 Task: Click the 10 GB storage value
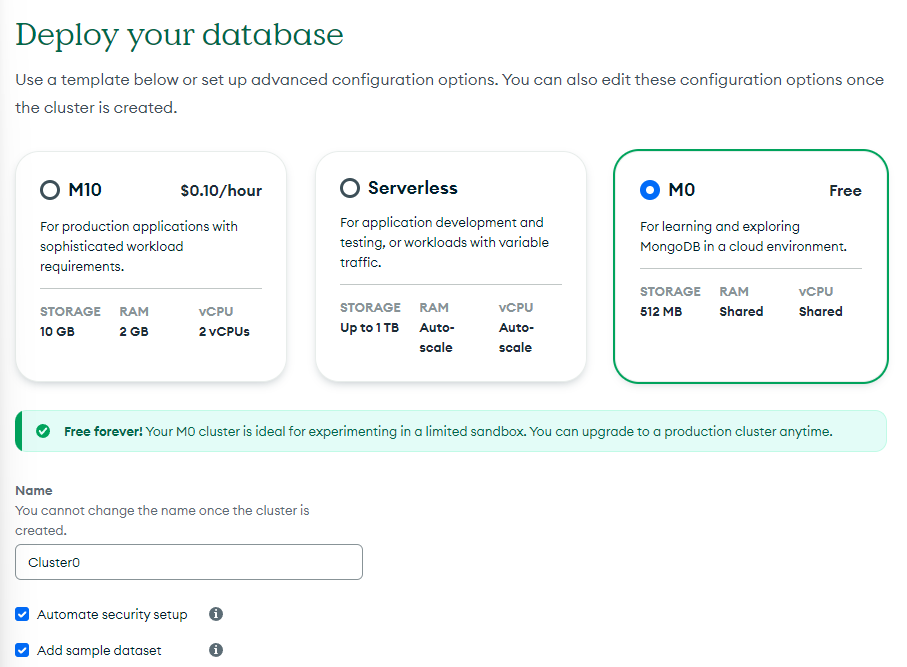pos(57,331)
